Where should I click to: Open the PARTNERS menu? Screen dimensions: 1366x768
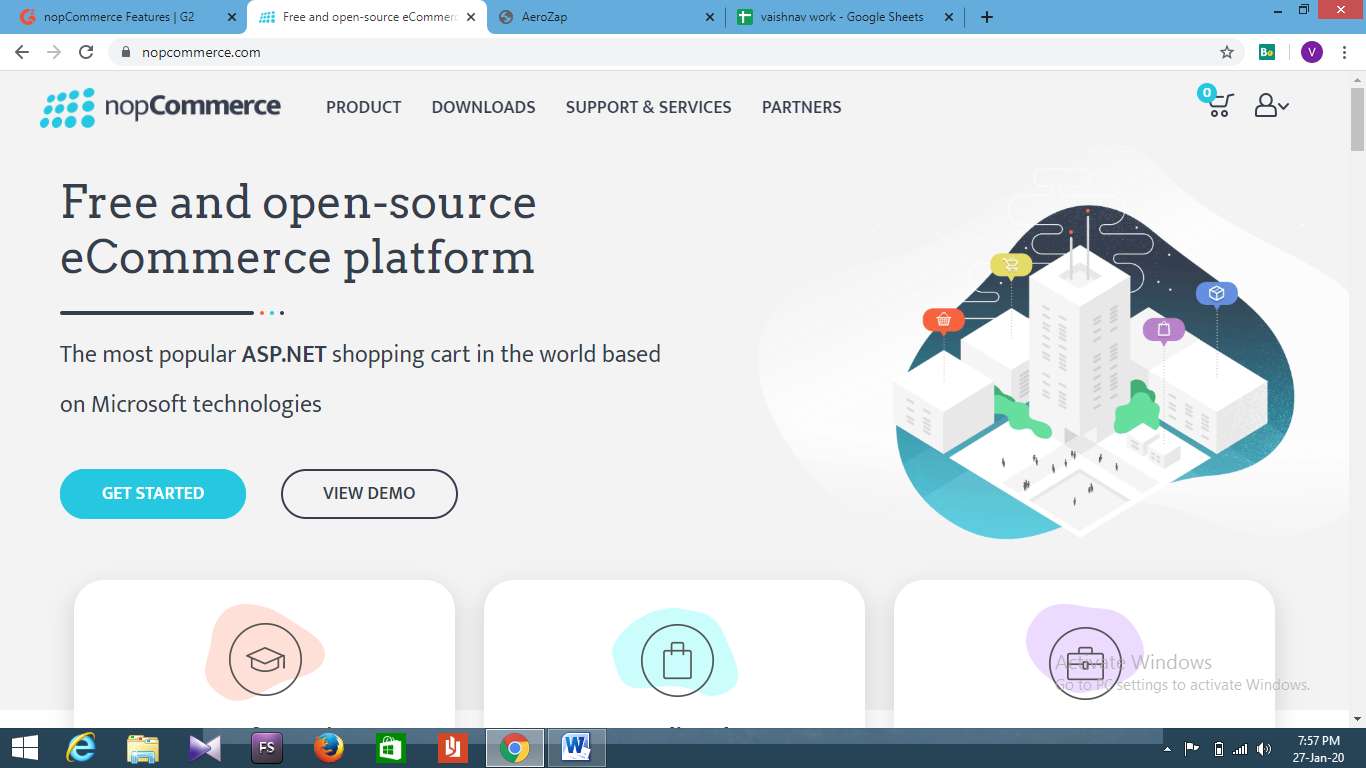point(802,107)
